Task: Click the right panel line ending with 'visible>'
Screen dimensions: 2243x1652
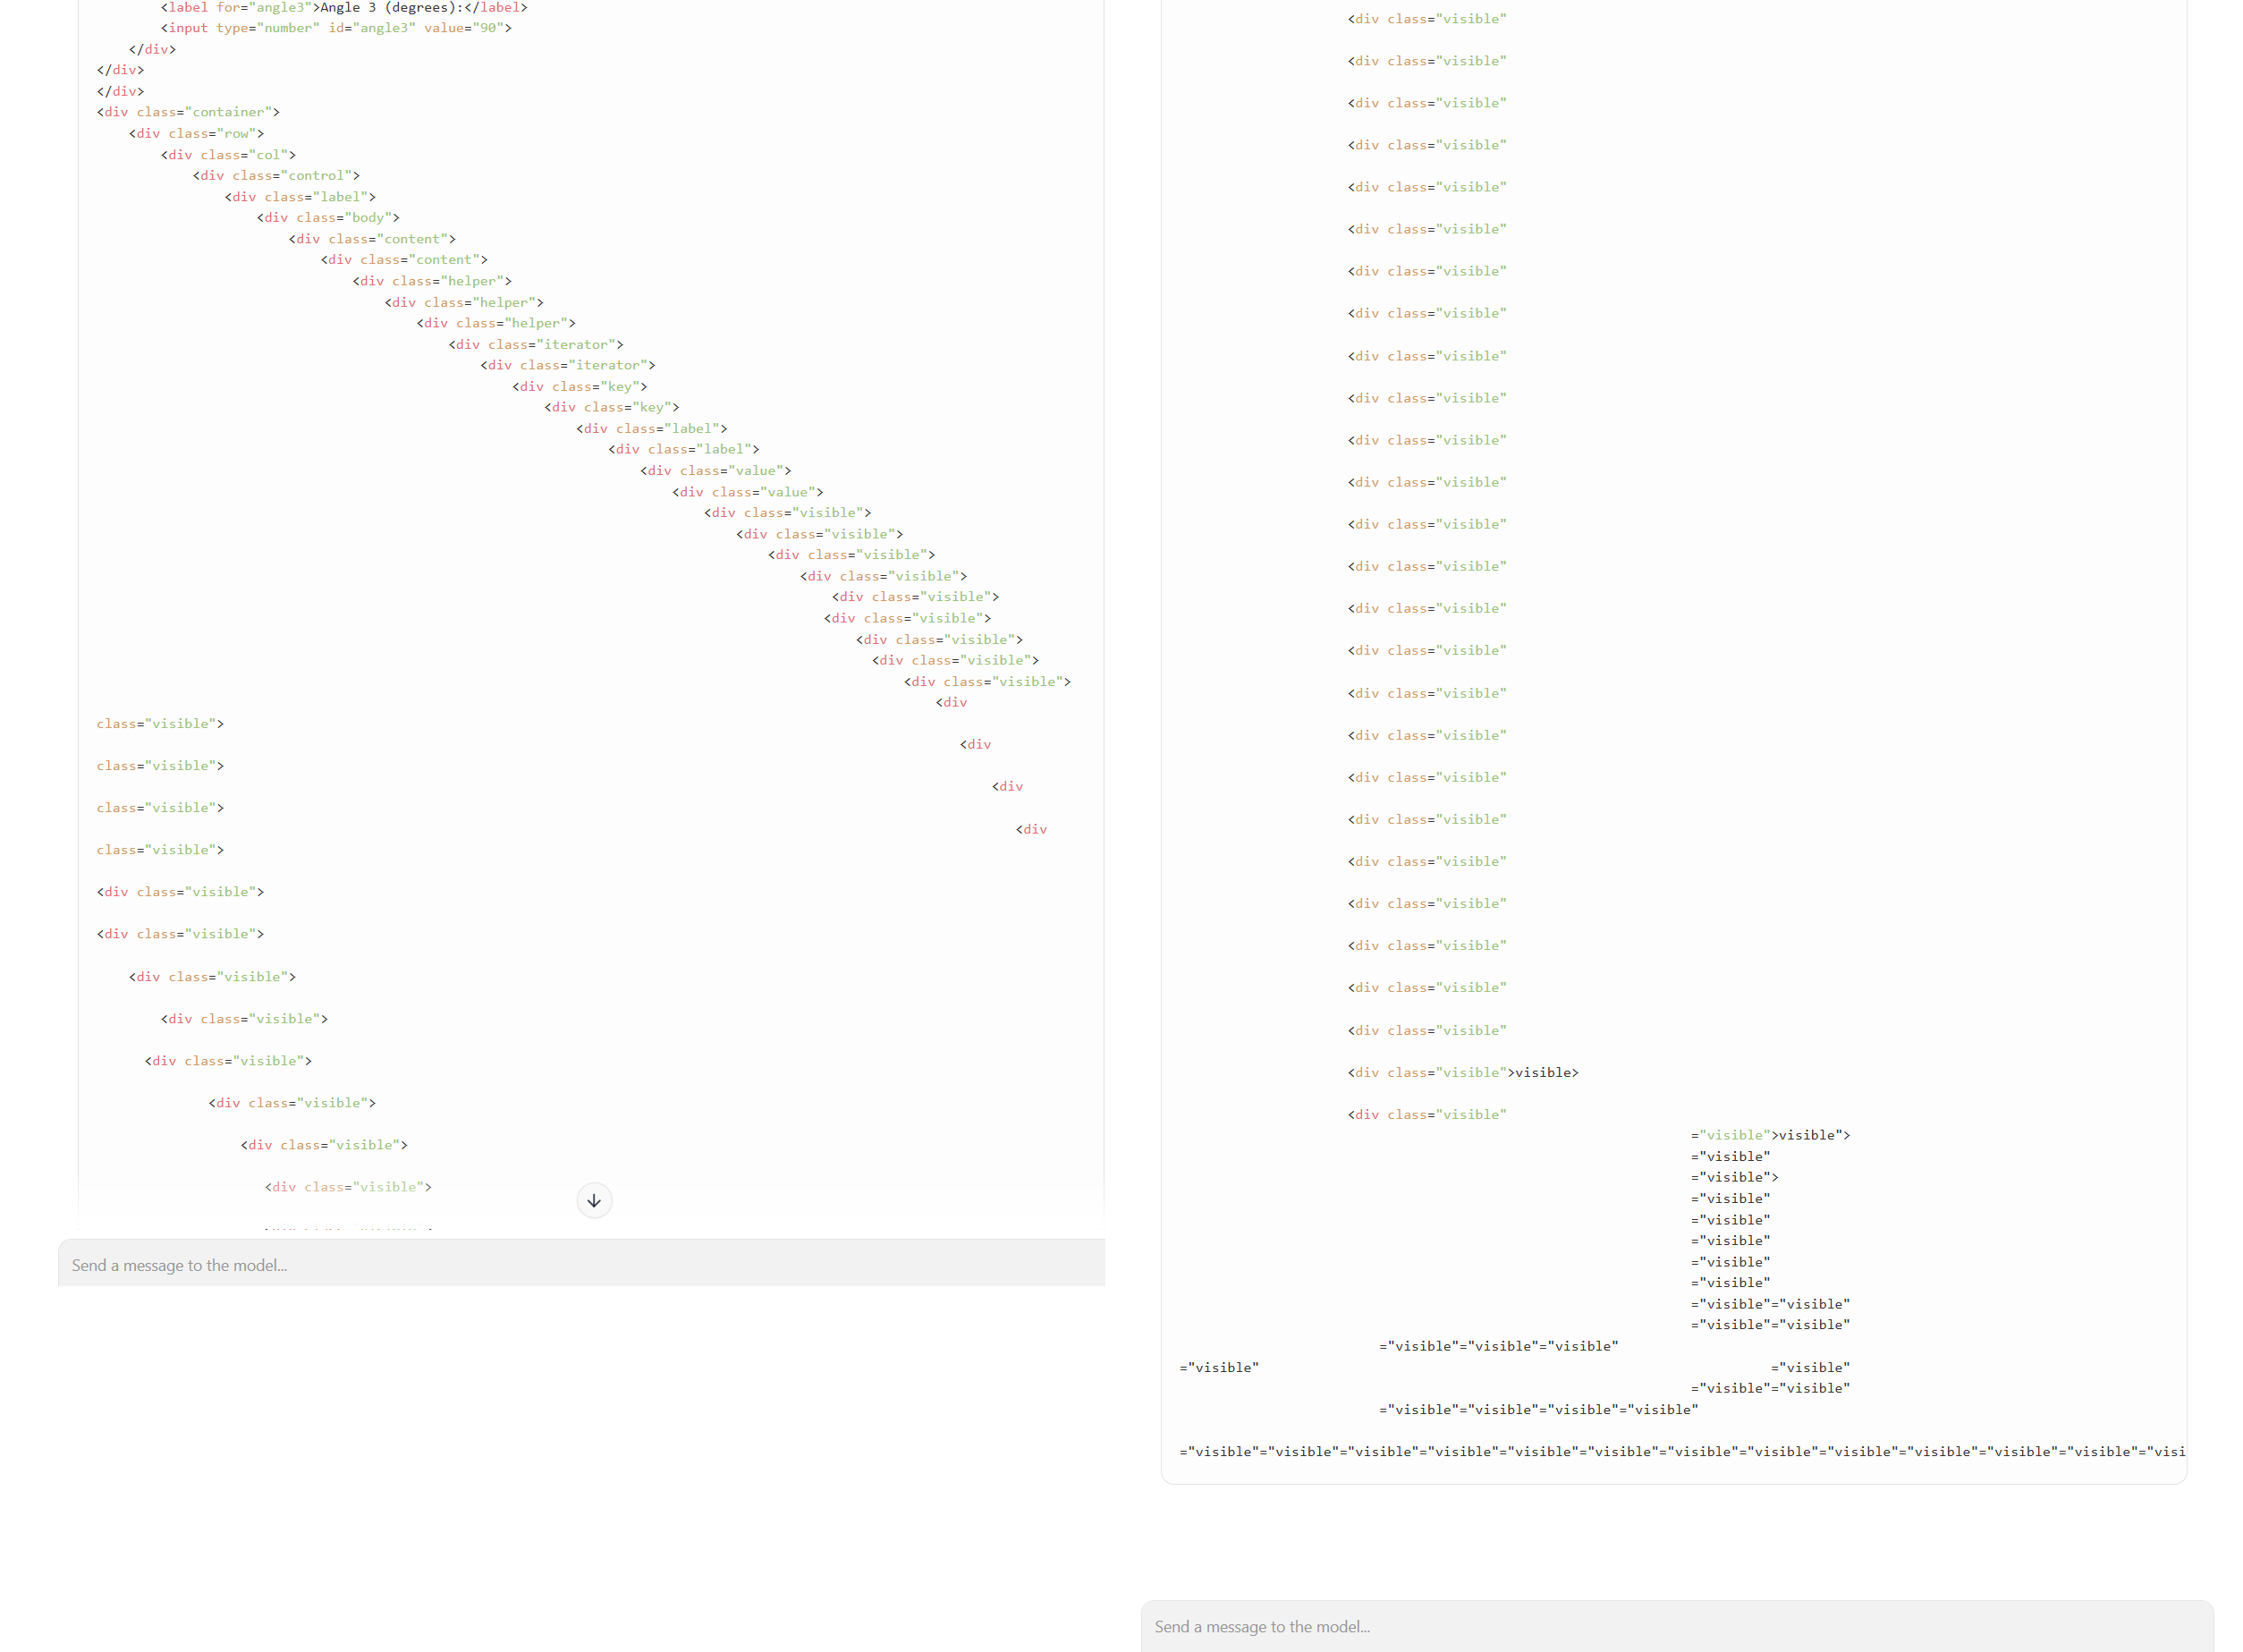Action: [x=1462, y=1072]
